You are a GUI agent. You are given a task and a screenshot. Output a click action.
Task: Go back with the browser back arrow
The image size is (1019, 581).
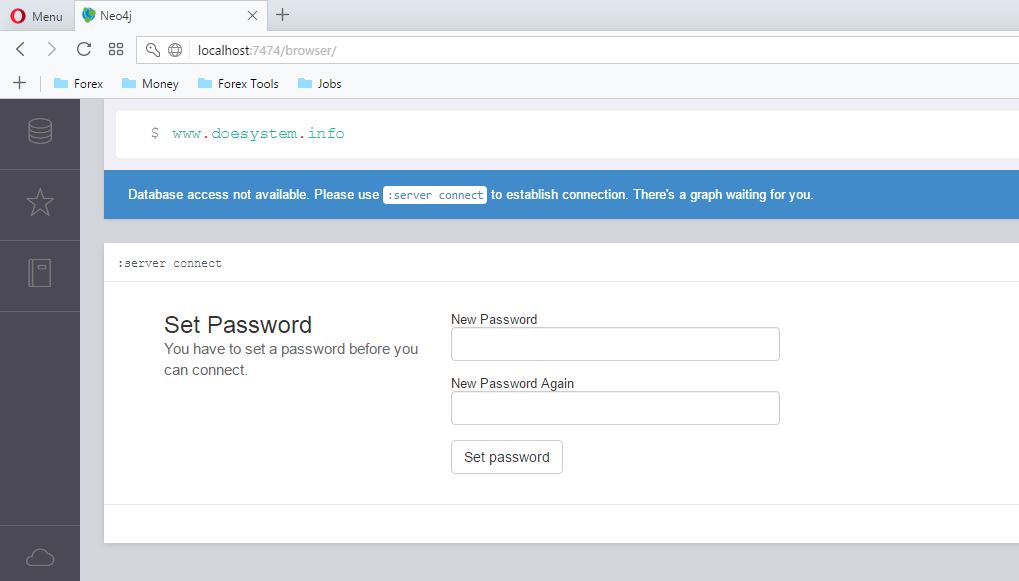pos(20,49)
